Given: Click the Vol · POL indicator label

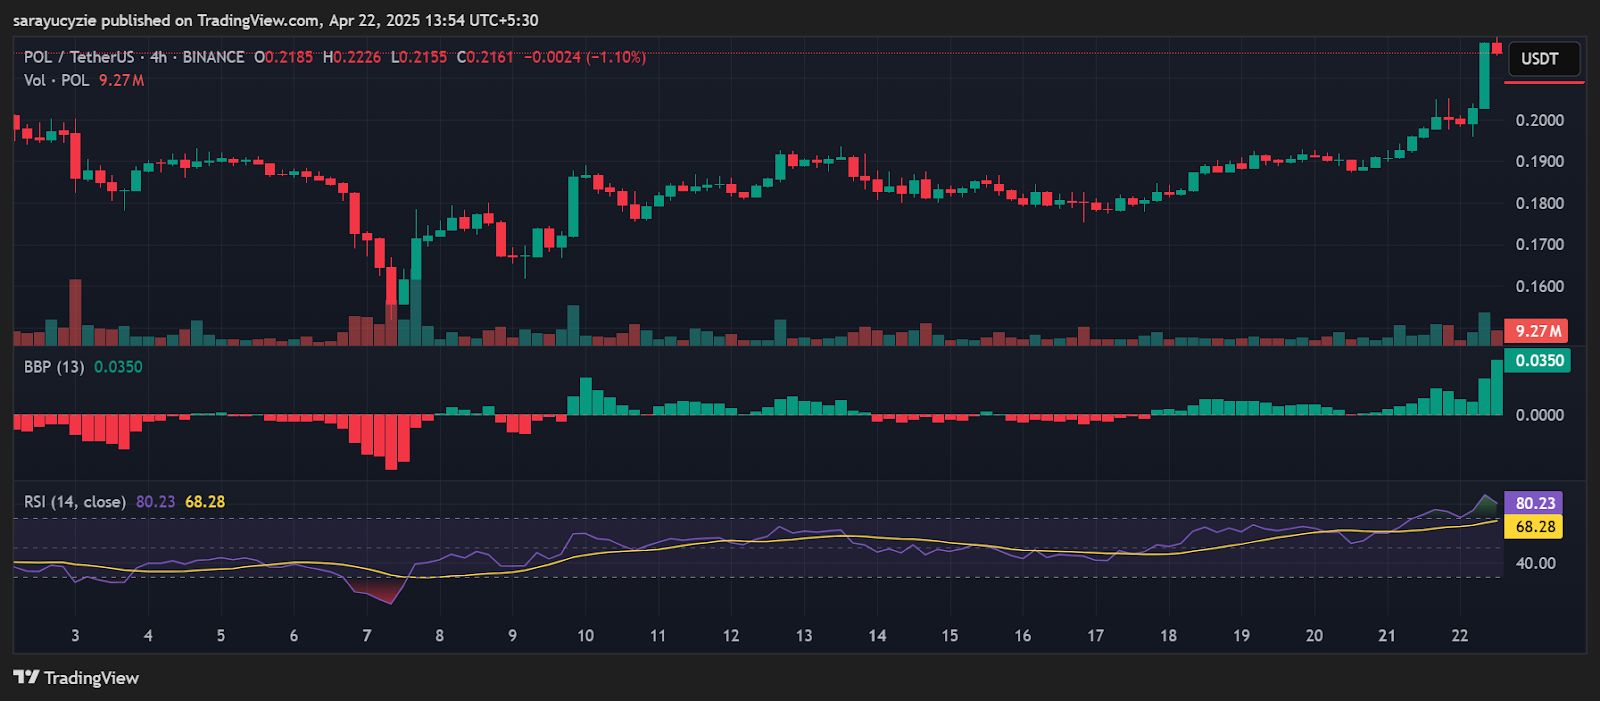Looking at the screenshot, I should [56, 80].
